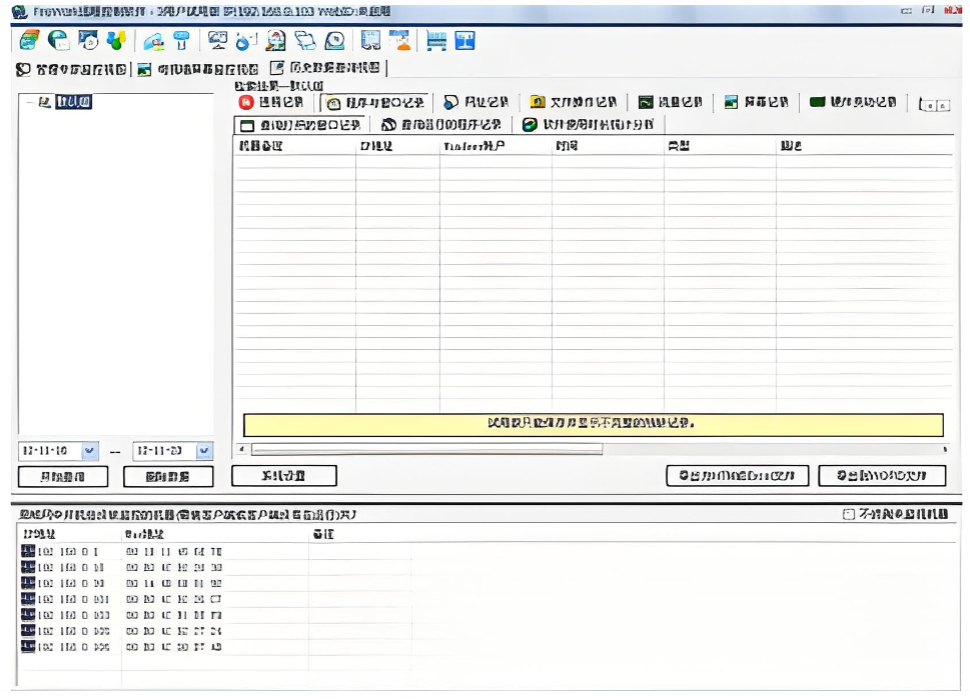Open the start date dropdown showing 12-11-10

point(89,451)
